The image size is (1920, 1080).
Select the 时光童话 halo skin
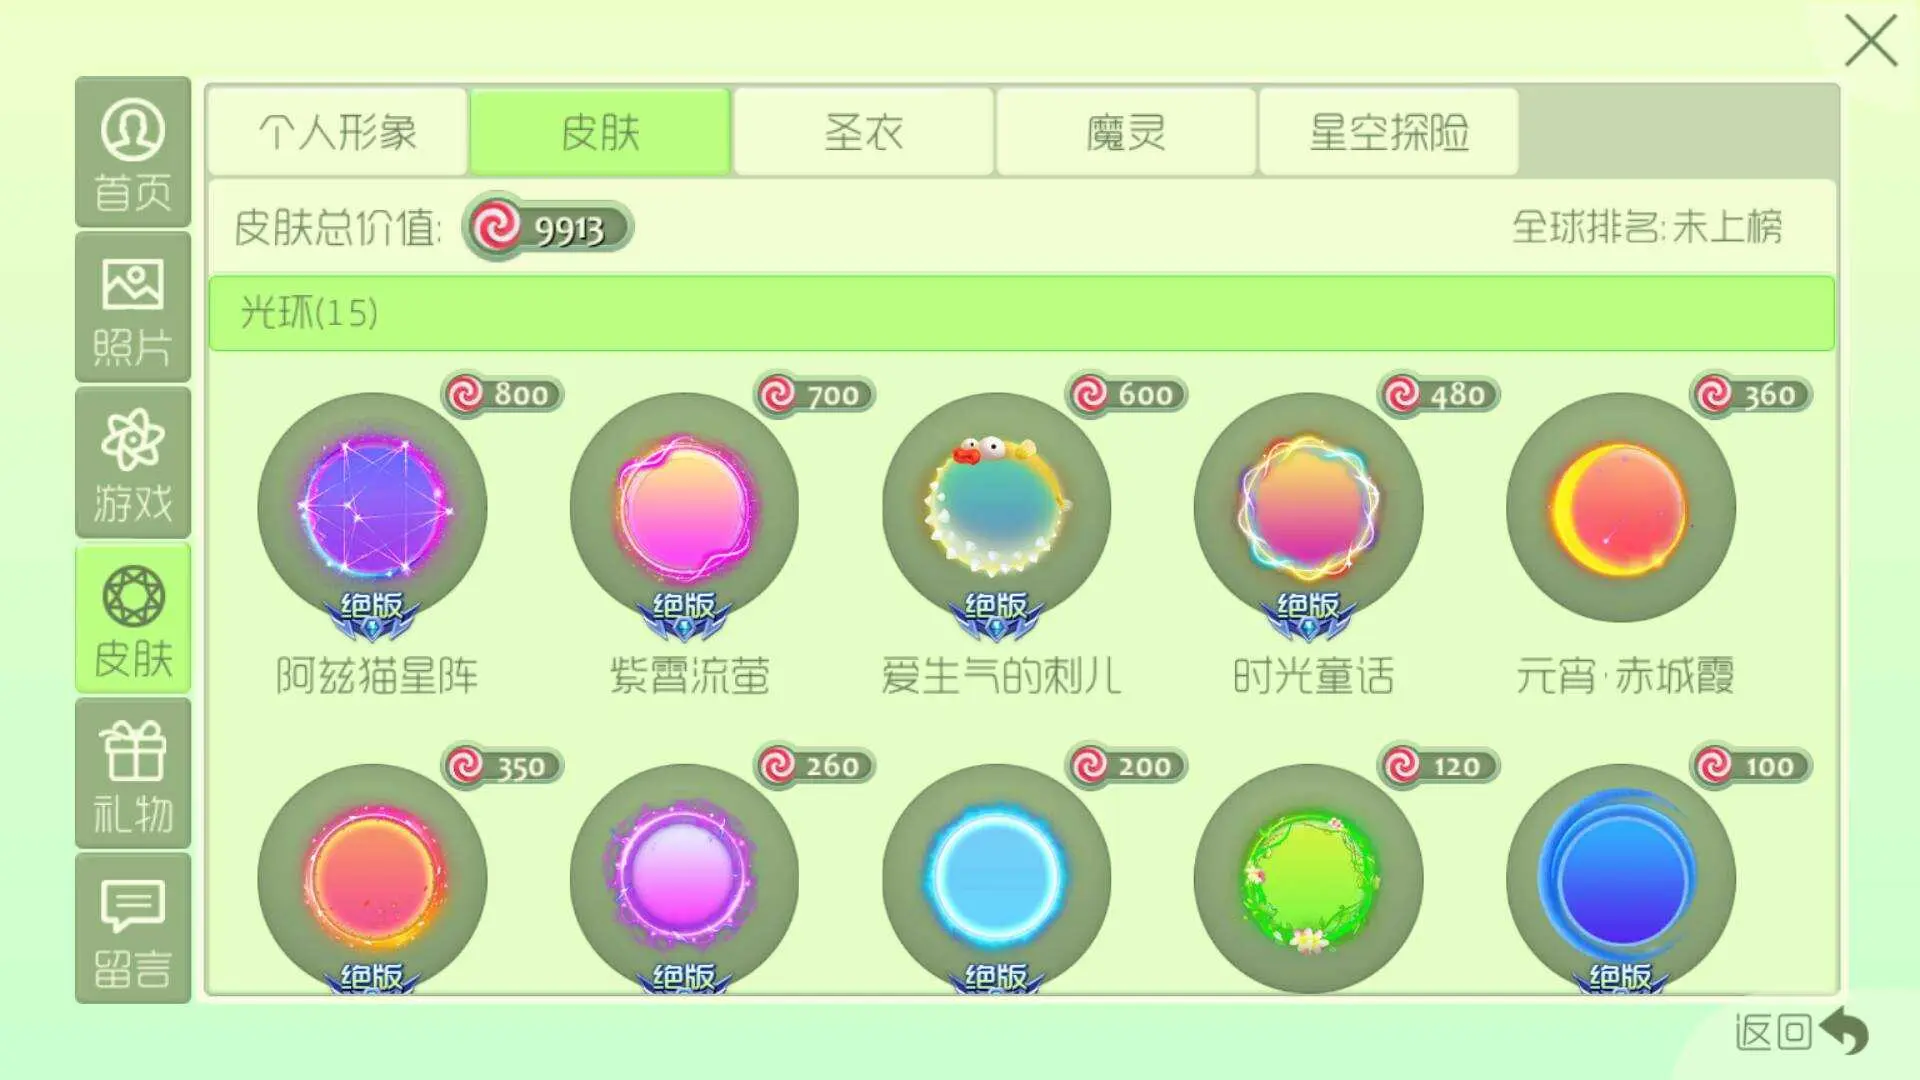click(1308, 508)
